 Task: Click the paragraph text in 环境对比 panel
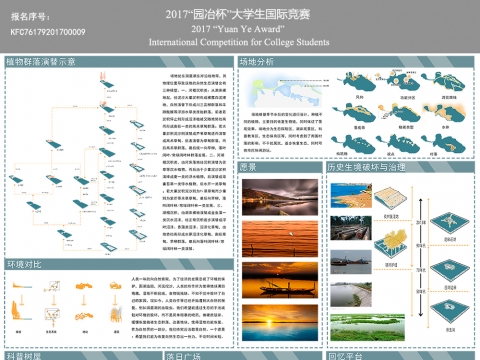[x=178, y=308]
